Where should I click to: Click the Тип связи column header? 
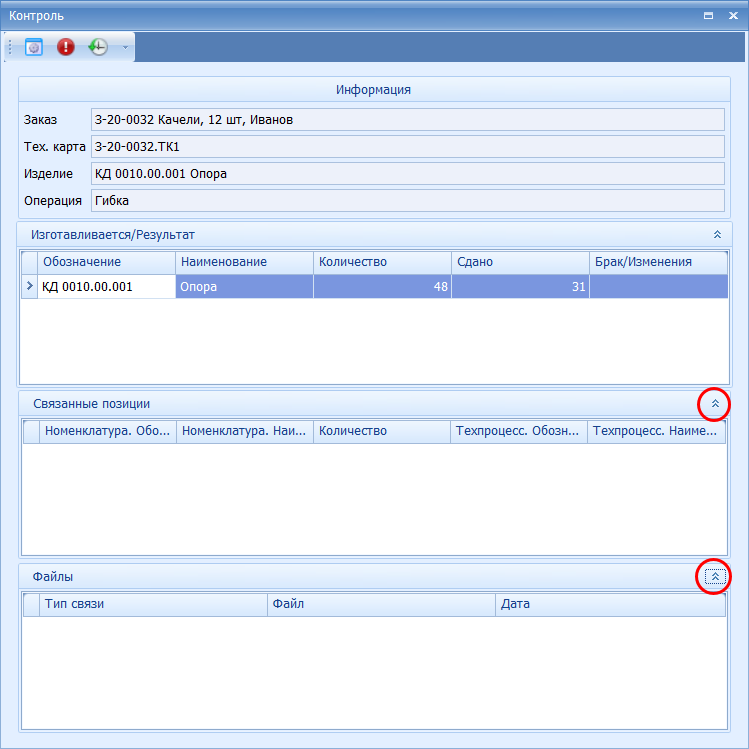pyautogui.click(x=153, y=604)
